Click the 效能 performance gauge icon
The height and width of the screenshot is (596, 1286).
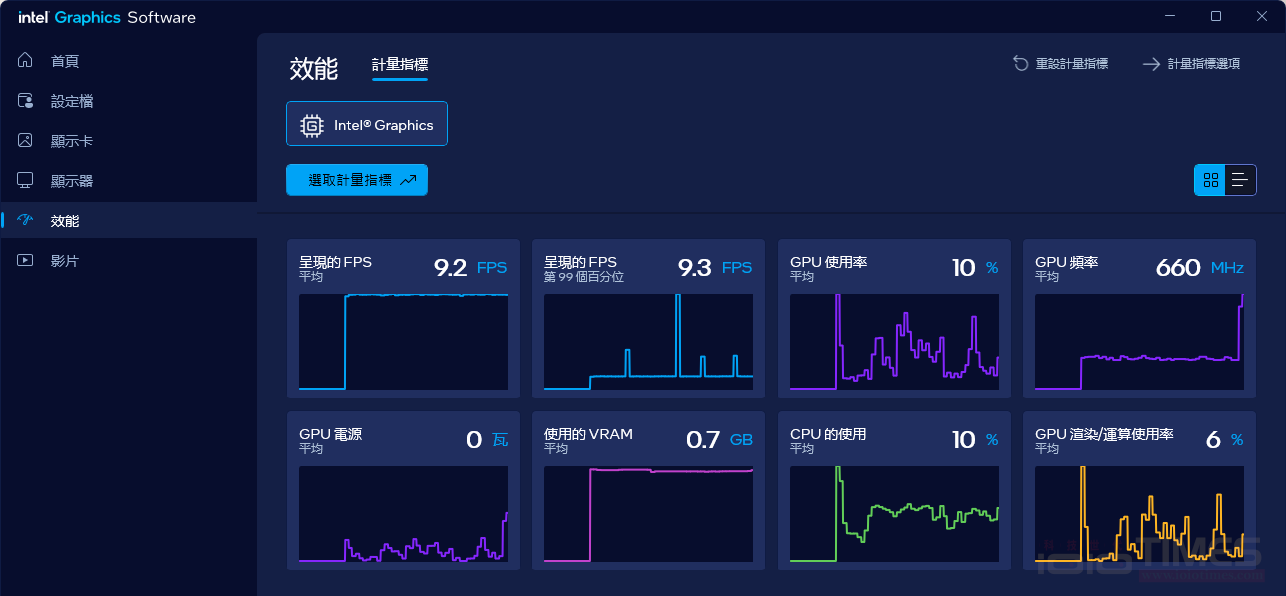point(26,221)
